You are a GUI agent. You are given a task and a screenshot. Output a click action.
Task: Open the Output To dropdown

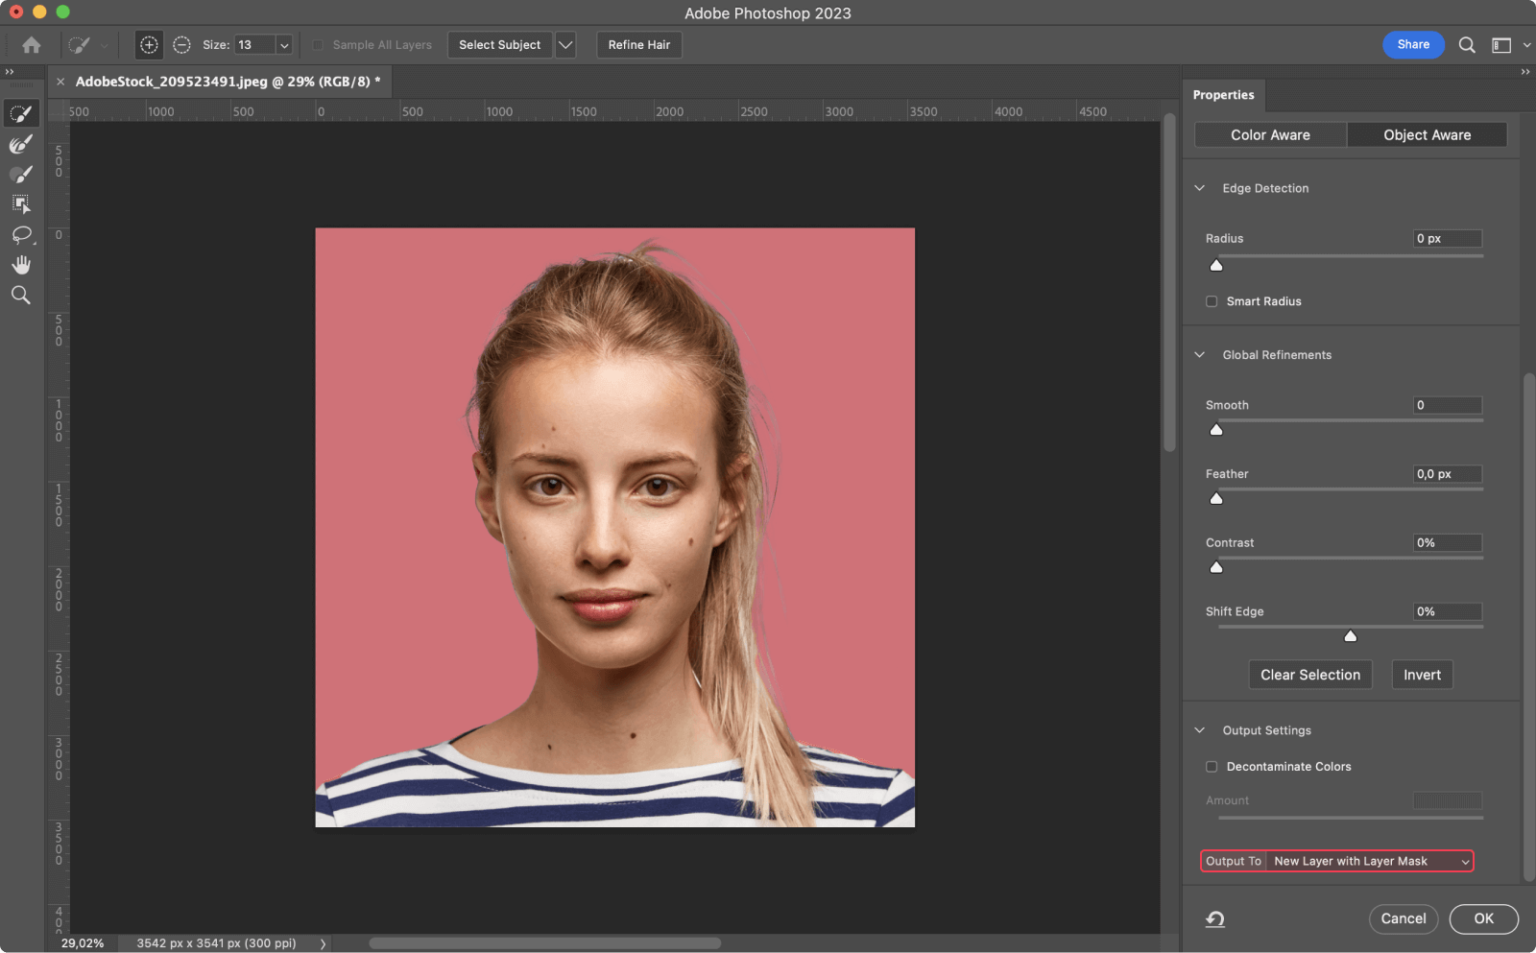[1368, 861]
